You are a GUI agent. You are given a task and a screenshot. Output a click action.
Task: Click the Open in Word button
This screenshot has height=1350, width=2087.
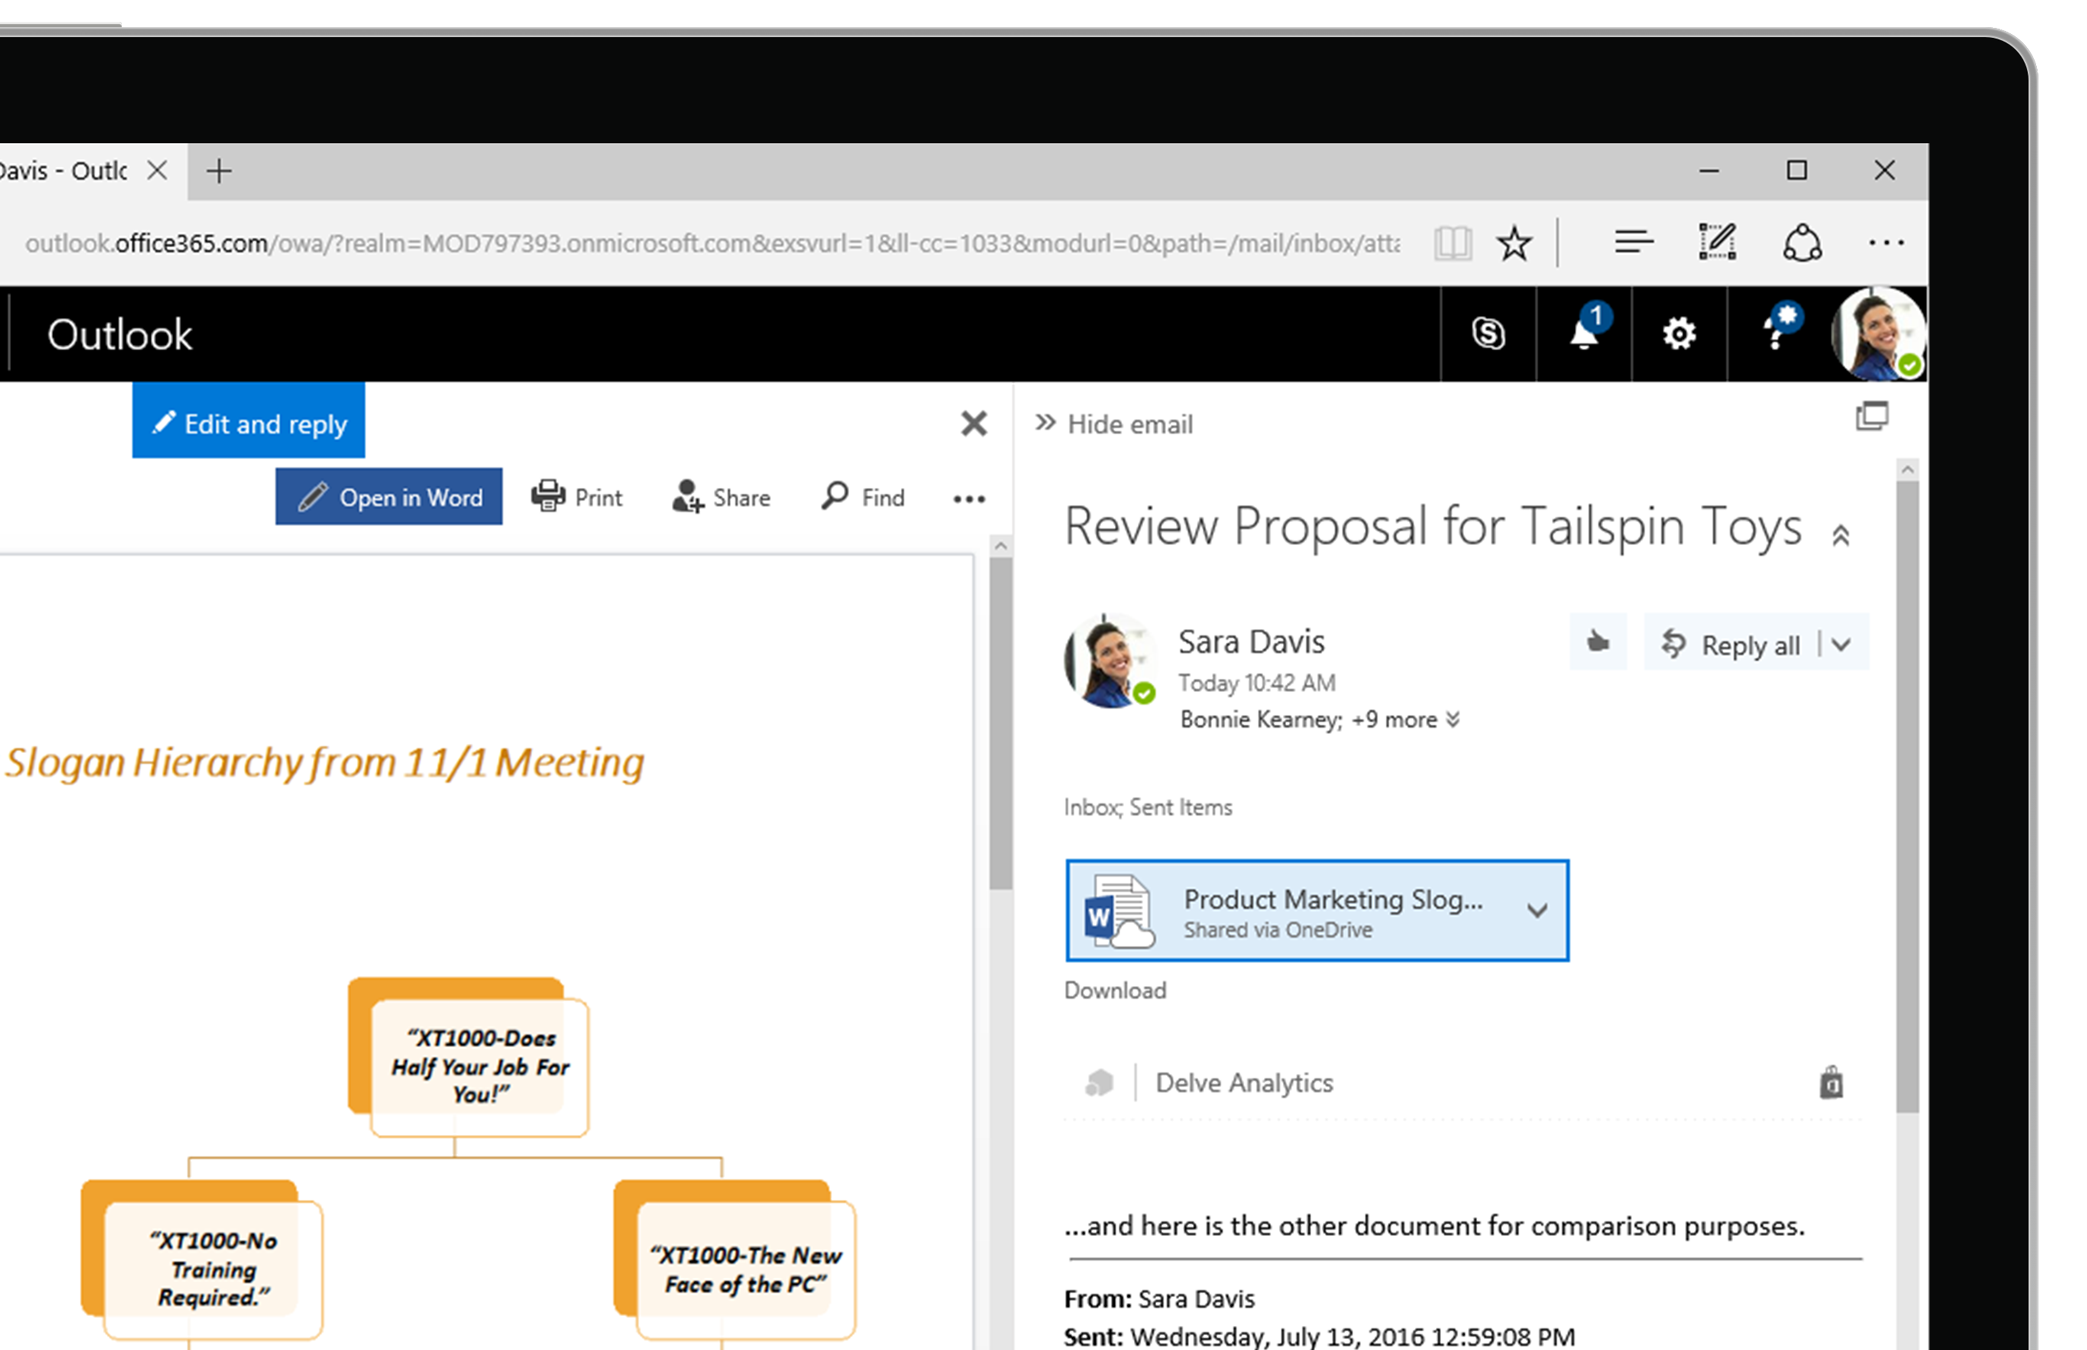pyautogui.click(x=389, y=497)
